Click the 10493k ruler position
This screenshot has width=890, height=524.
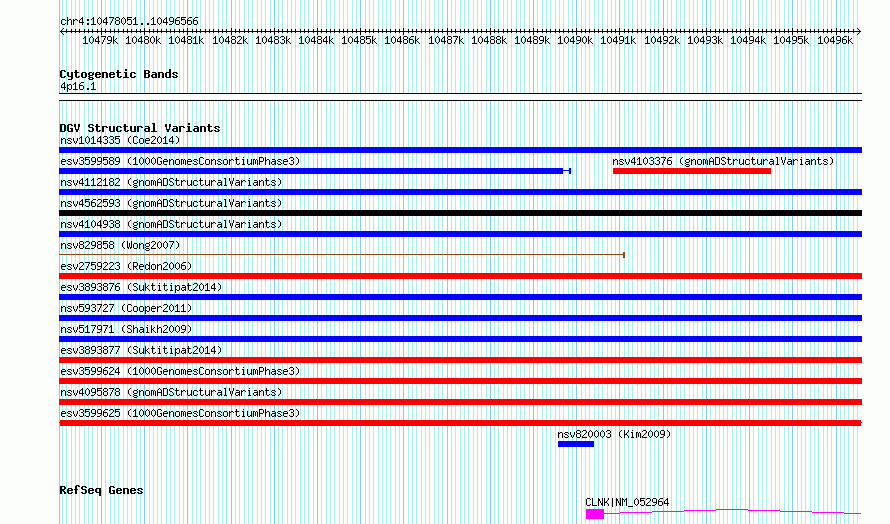coord(705,40)
